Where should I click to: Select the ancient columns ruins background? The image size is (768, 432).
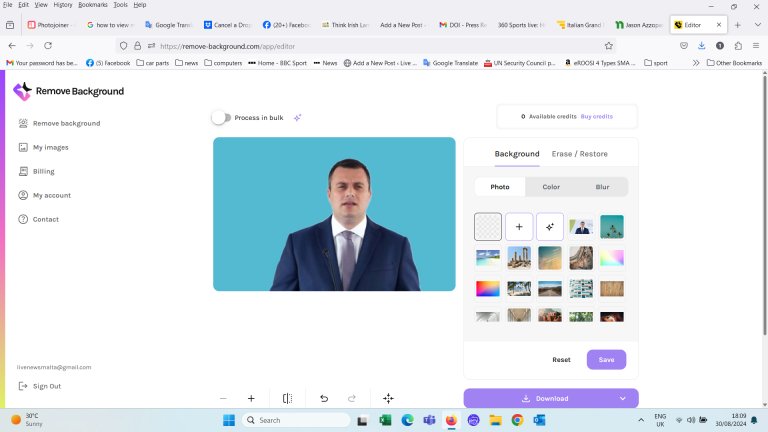pyautogui.click(x=519, y=258)
